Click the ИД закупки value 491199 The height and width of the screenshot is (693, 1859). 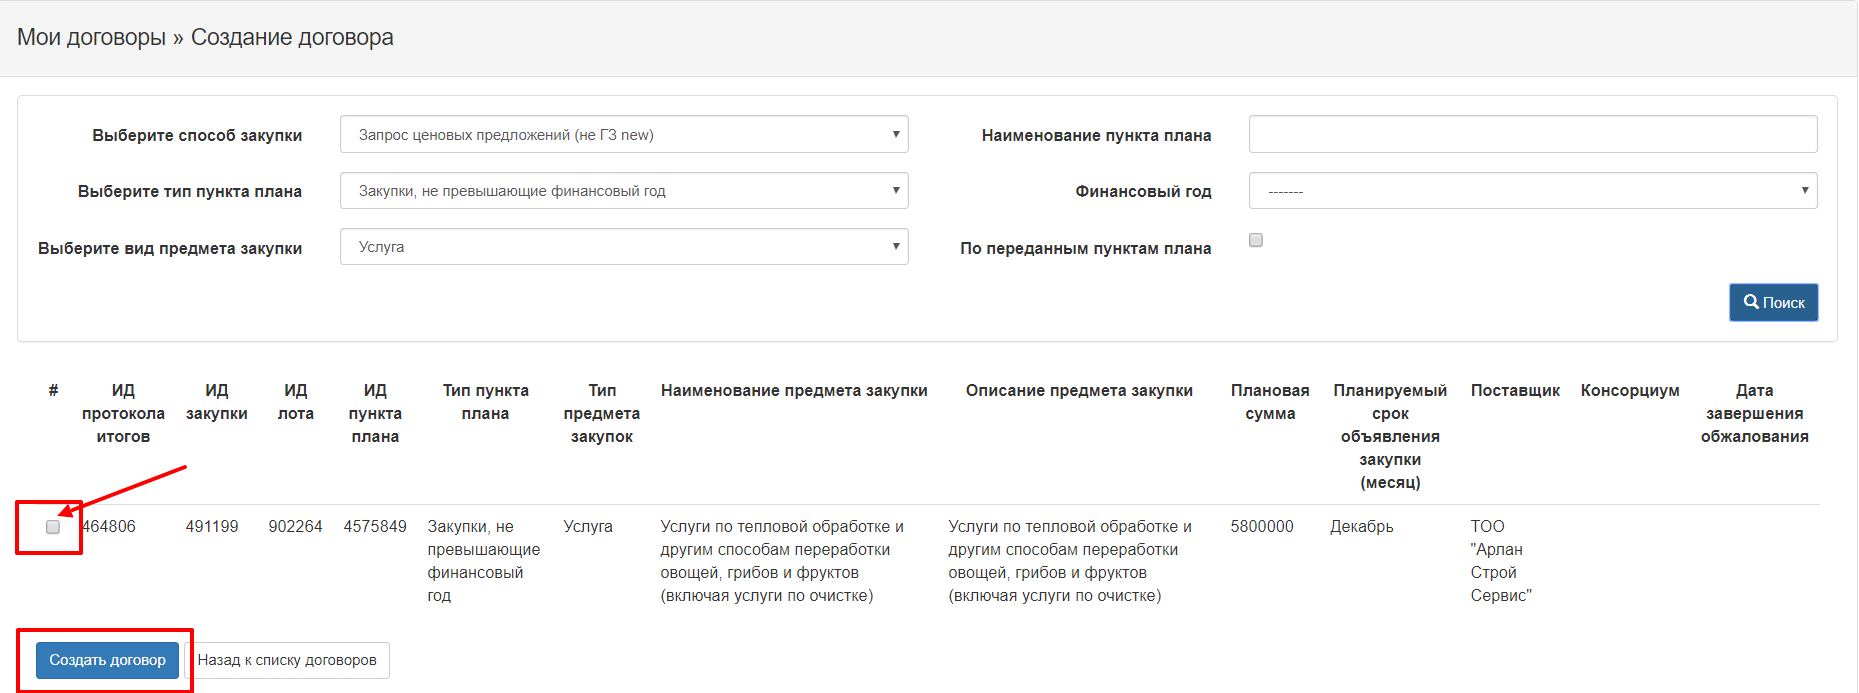[212, 526]
